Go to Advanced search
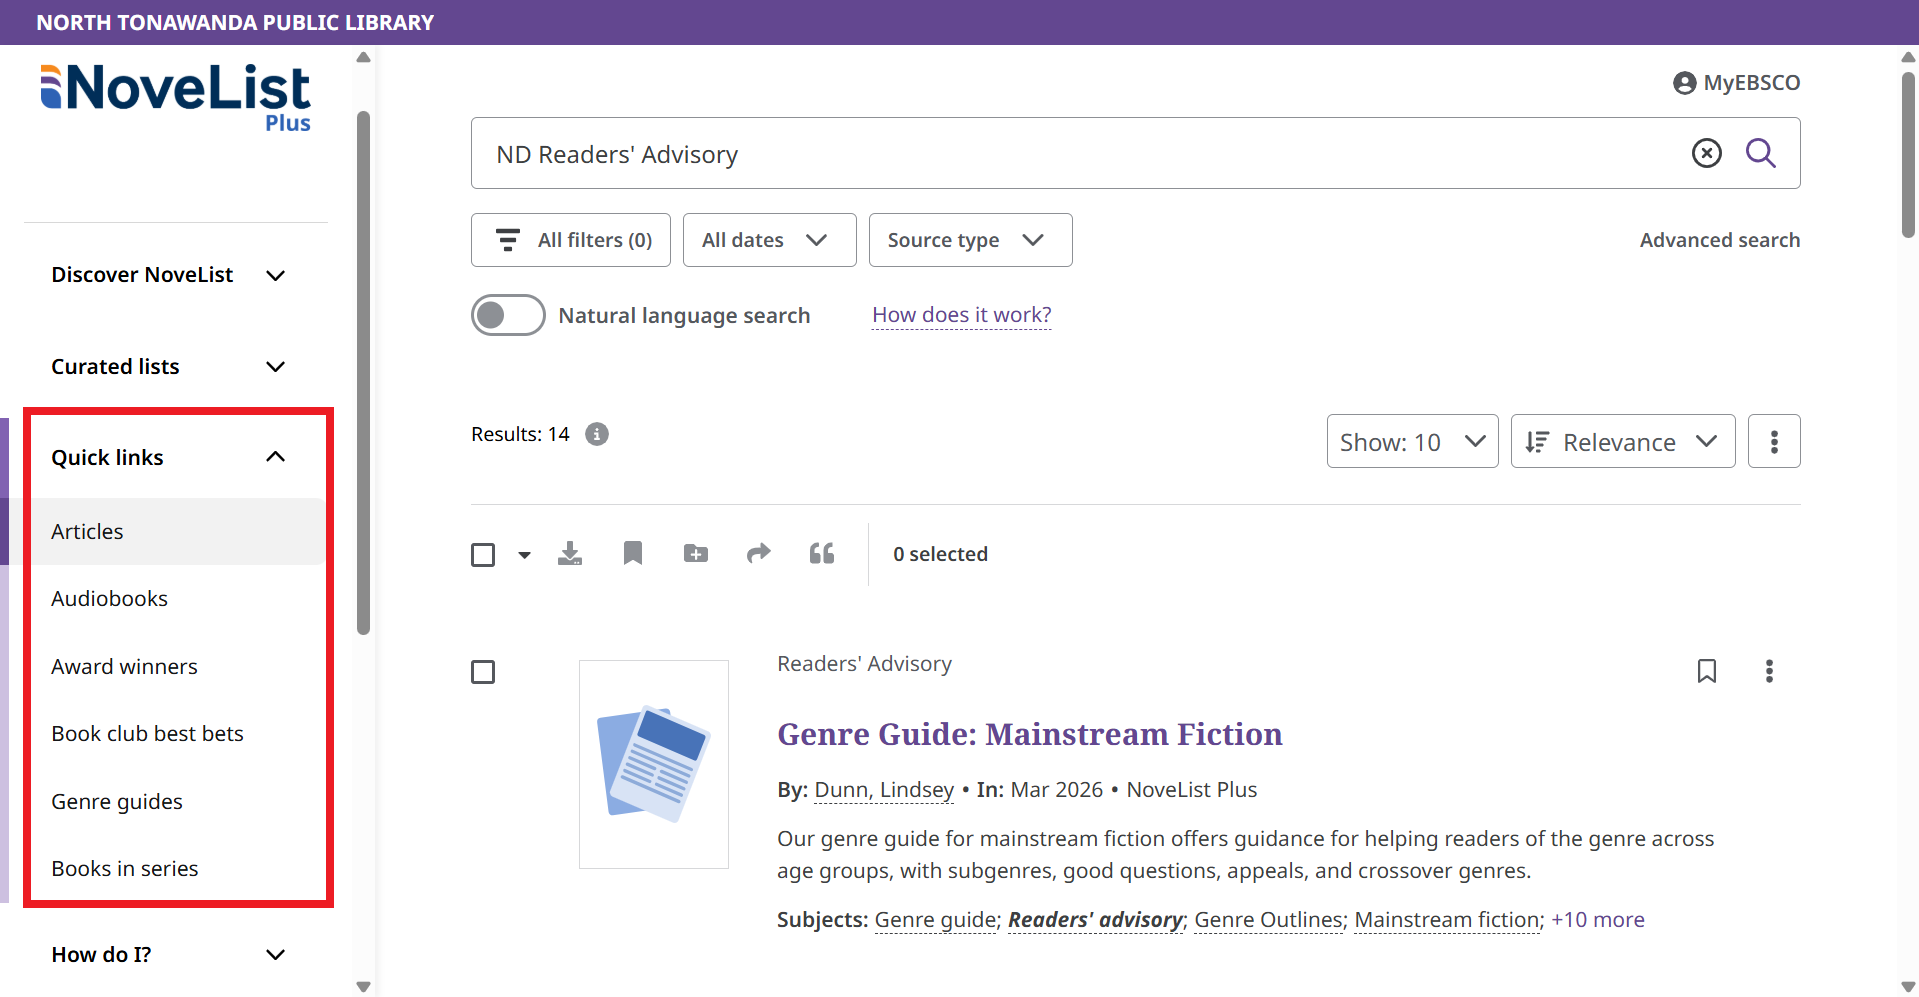This screenshot has width=1919, height=997. click(1720, 240)
